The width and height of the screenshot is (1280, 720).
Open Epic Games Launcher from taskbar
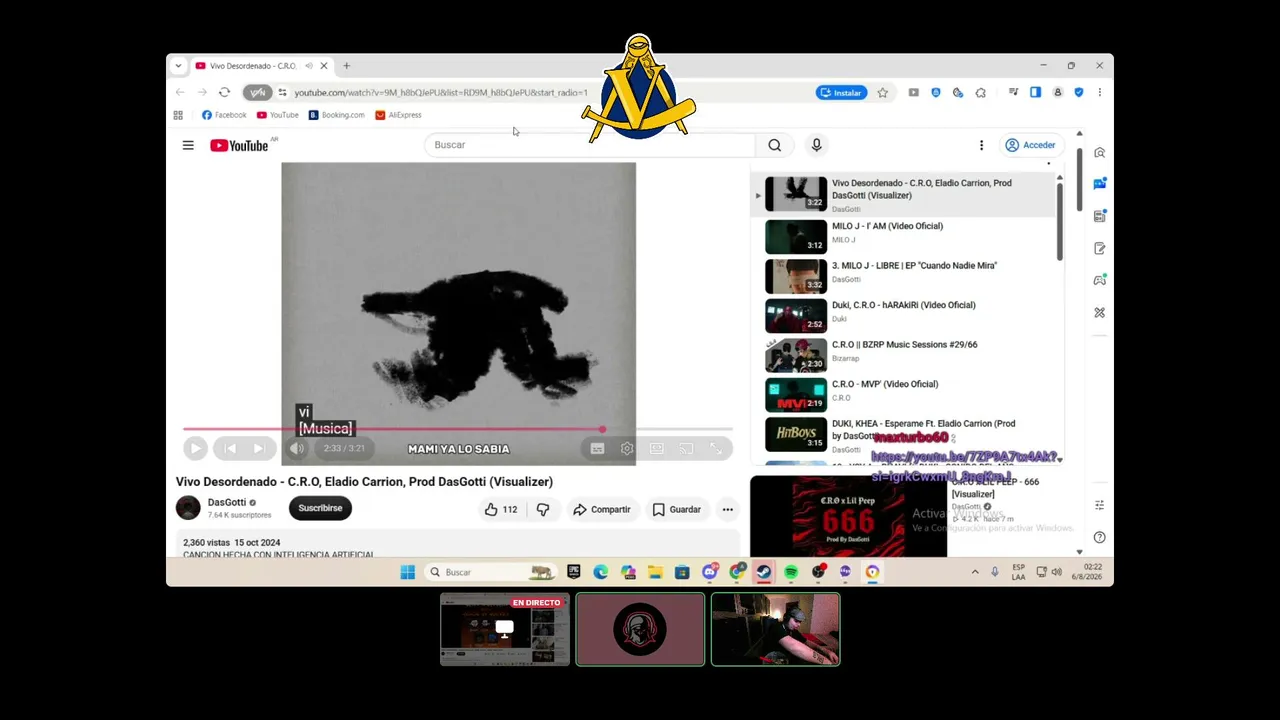click(x=574, y=572)
